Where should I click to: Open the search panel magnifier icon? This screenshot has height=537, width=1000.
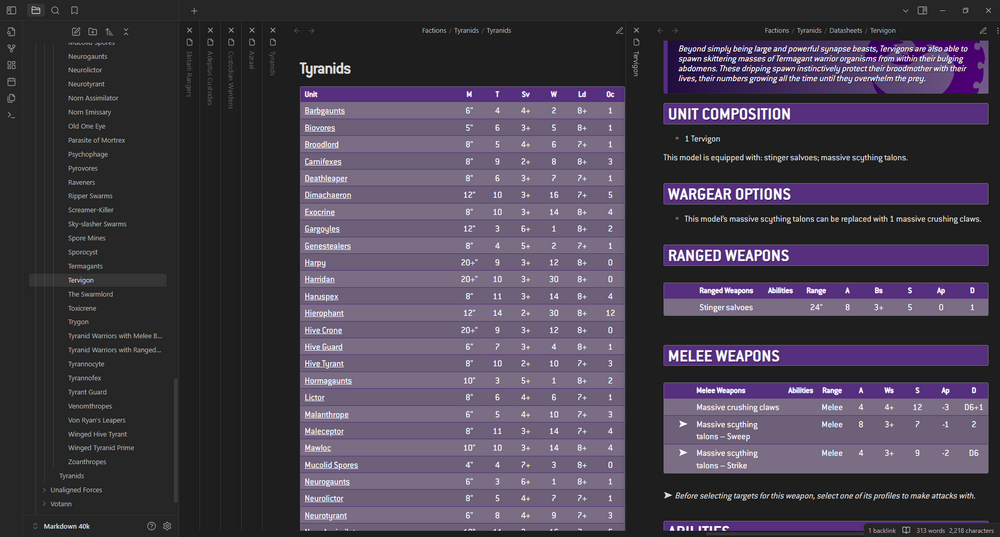pyautogui.click(x=55, y=10)
